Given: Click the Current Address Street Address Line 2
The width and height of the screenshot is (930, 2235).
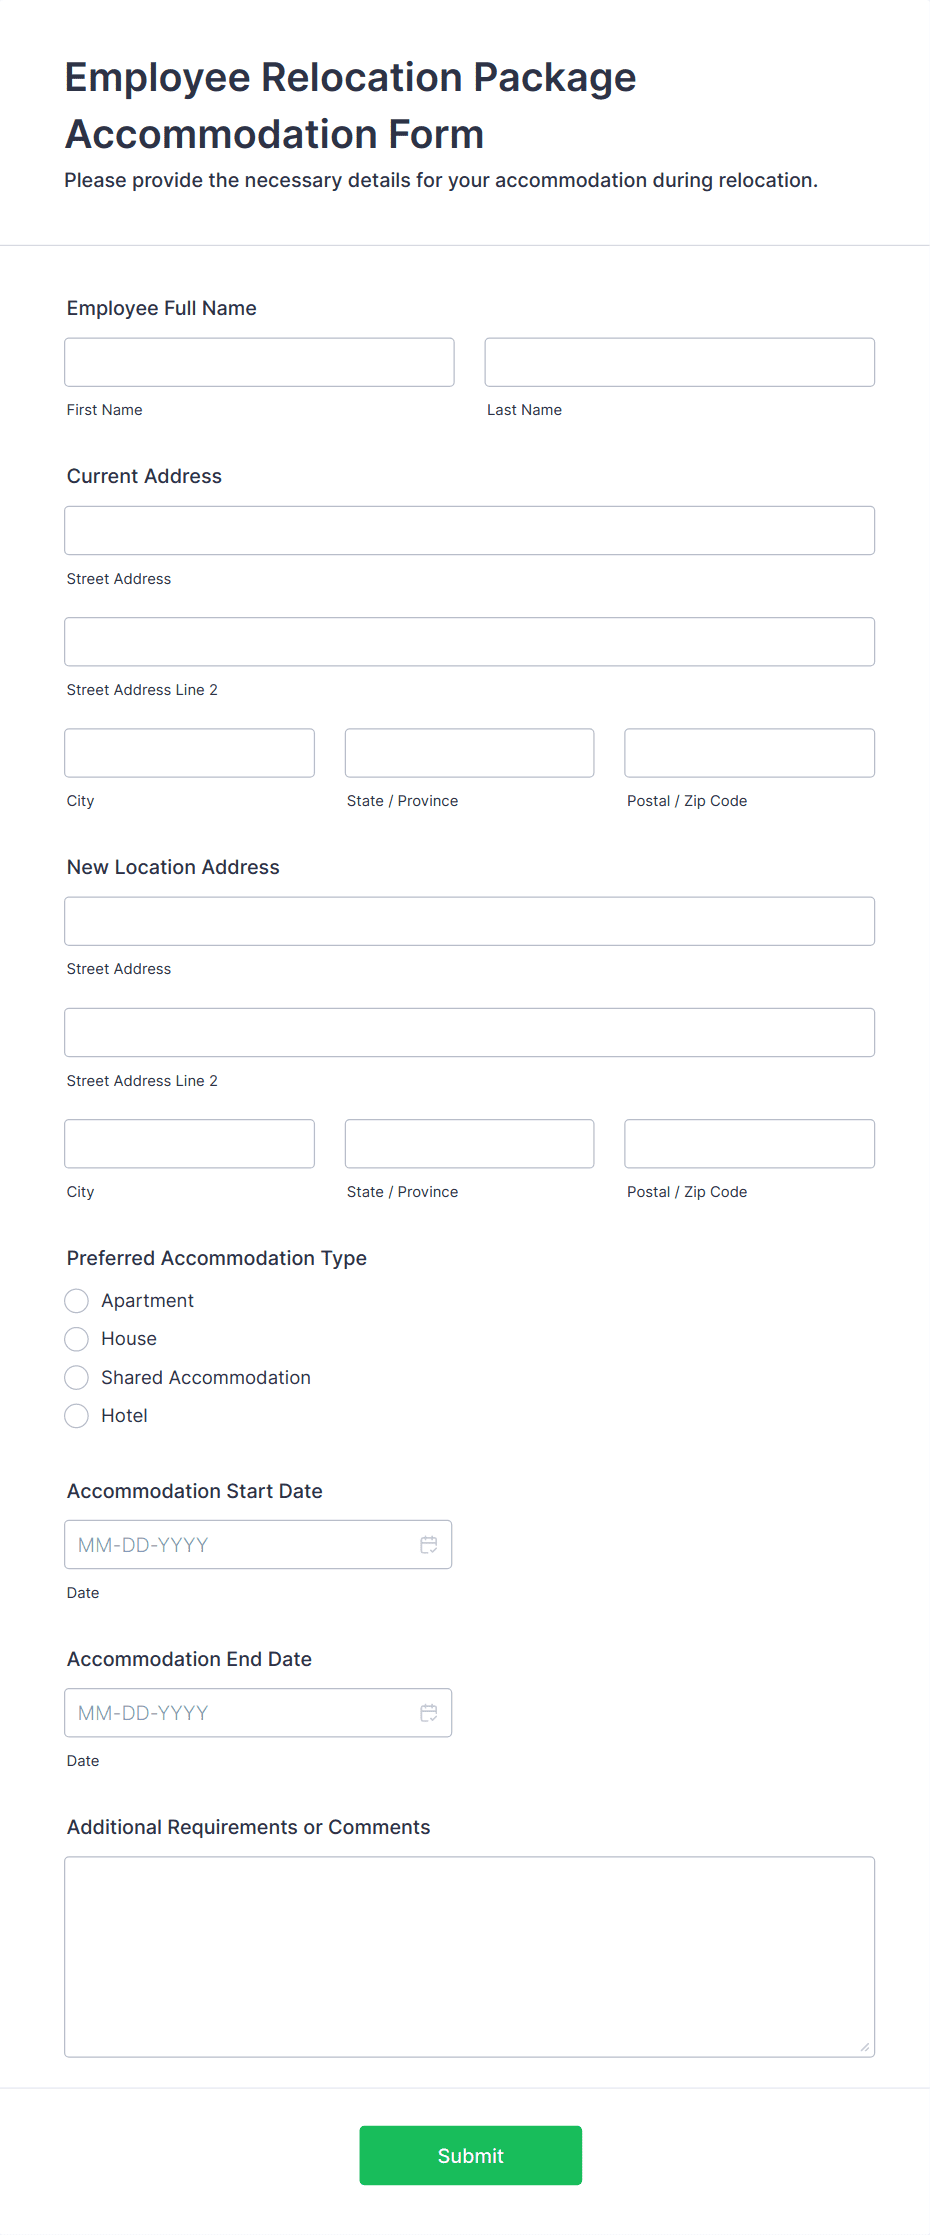Looking at the screenshot, I should (x=469, y=641).
